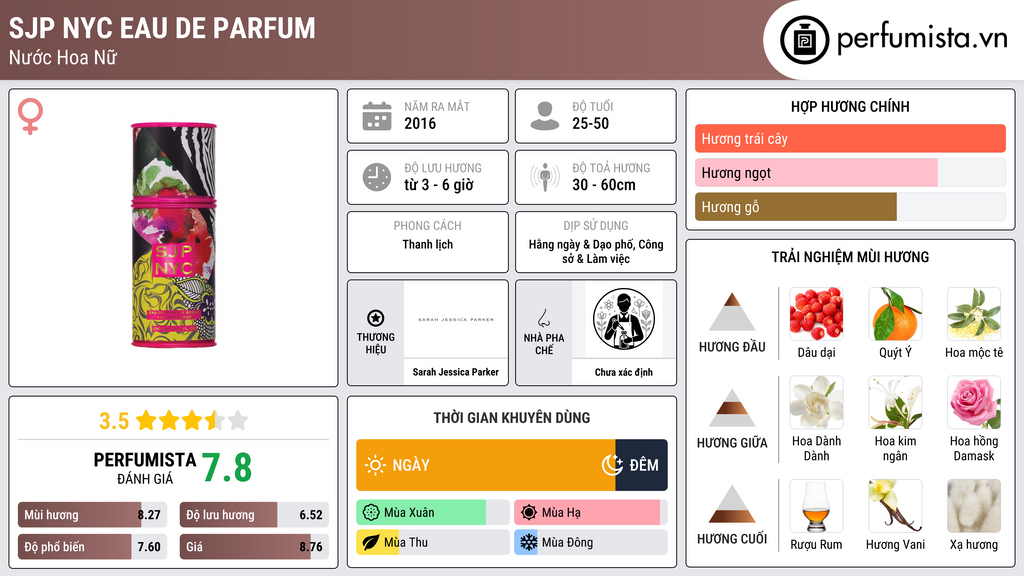This screenshot has width=1024, height=576.
Task: Click the Độ lưu hương 6.52 rating bar
Action: [254, 515]
